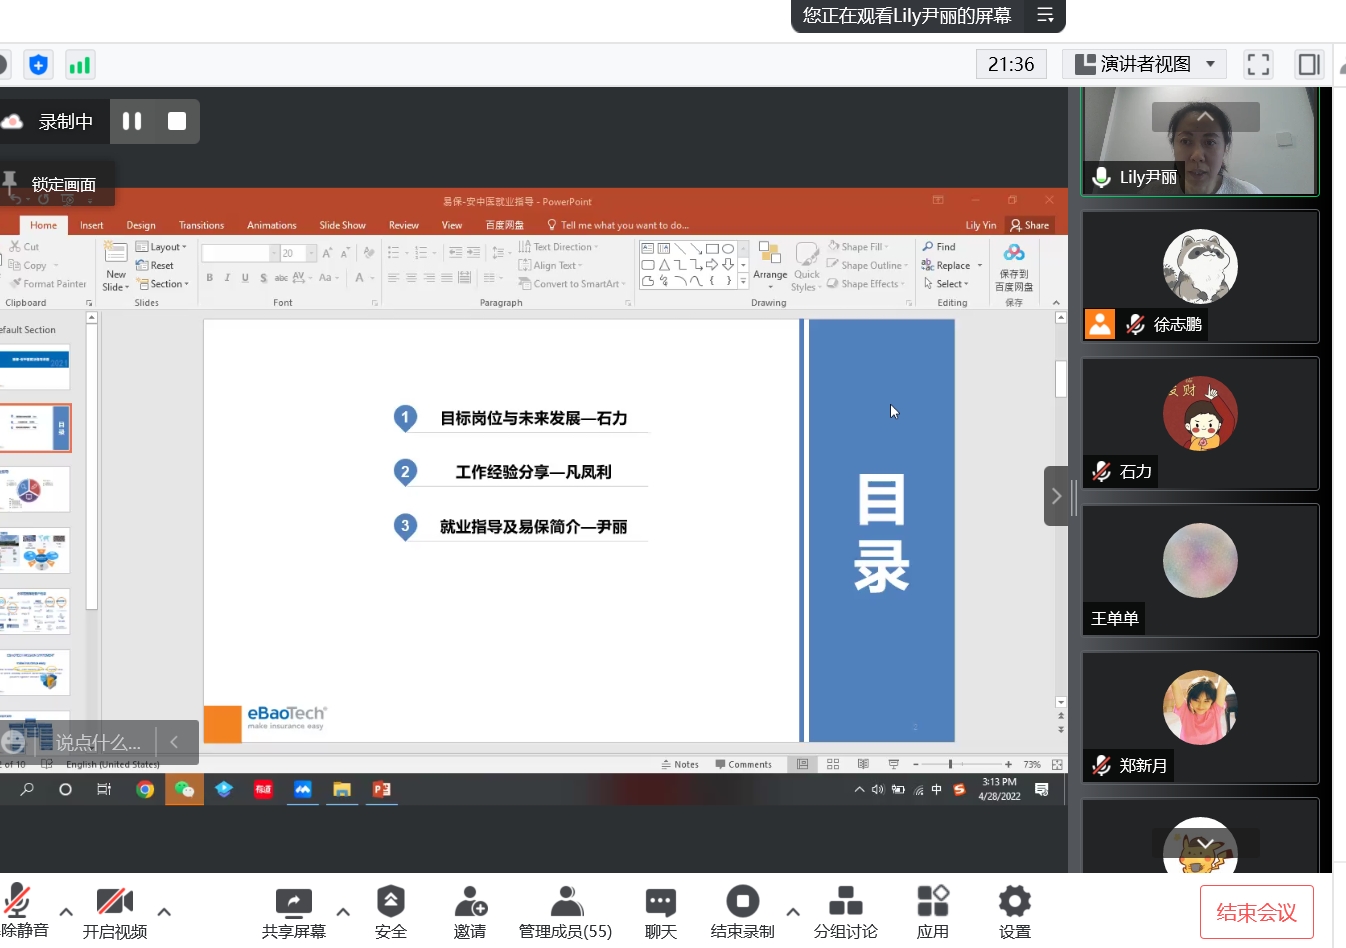Open the 安全 security menu
Viewport: 1346px width, 948px height.
pos(390,911)
